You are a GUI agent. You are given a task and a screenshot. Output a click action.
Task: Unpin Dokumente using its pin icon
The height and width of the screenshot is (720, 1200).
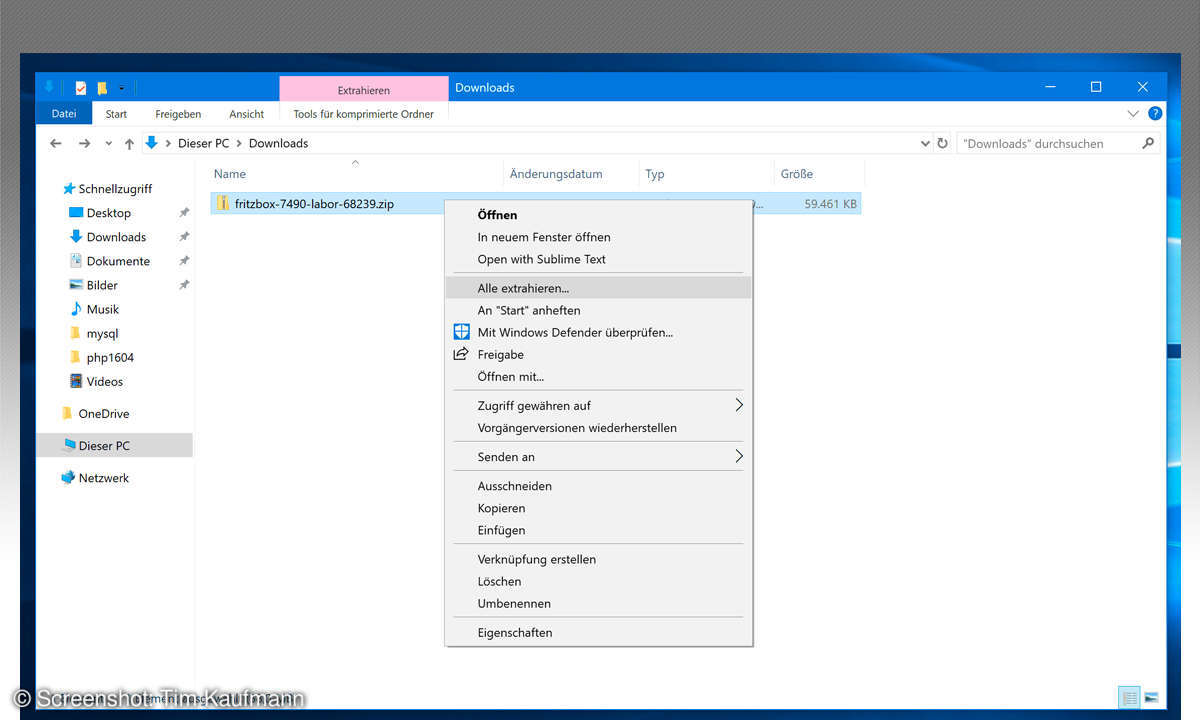coord(184,261)
